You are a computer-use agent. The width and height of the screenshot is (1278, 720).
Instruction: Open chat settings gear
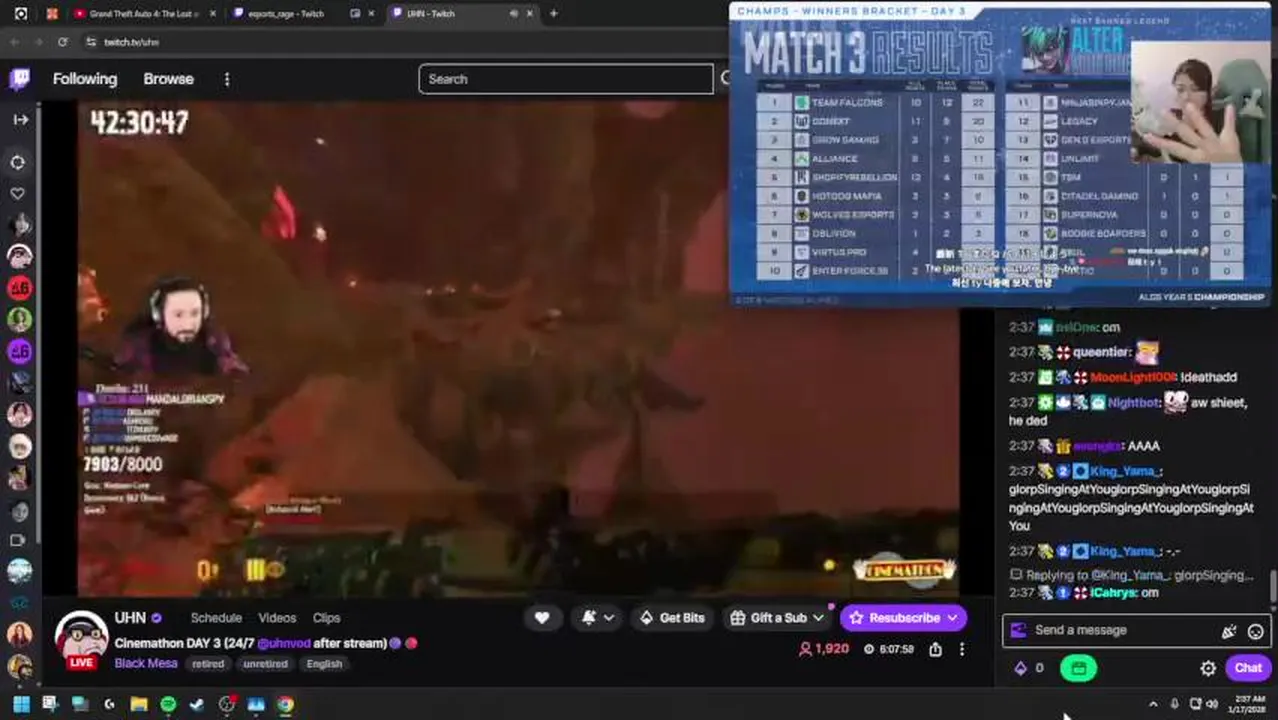point(1208,668)
